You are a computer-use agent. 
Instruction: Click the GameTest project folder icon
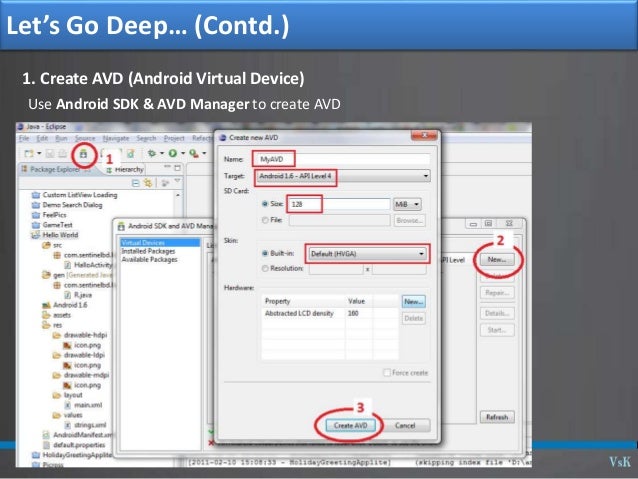(36, 225)
